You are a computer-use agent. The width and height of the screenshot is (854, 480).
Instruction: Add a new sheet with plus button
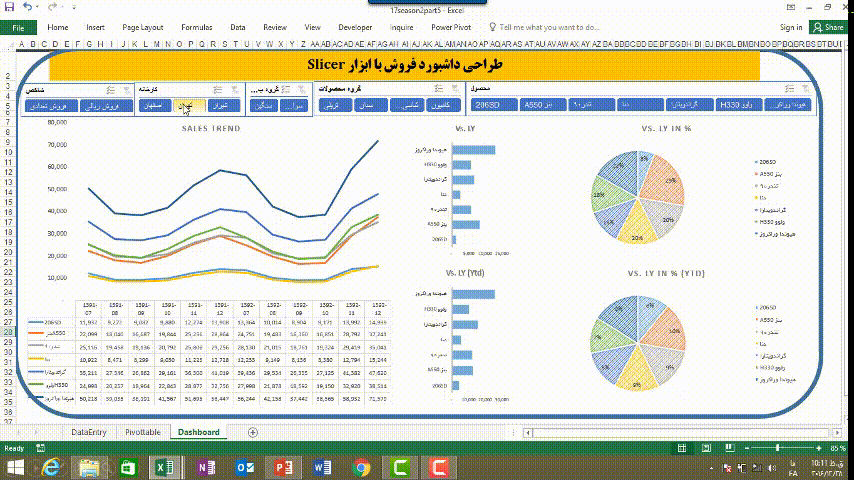coord(252,432)
